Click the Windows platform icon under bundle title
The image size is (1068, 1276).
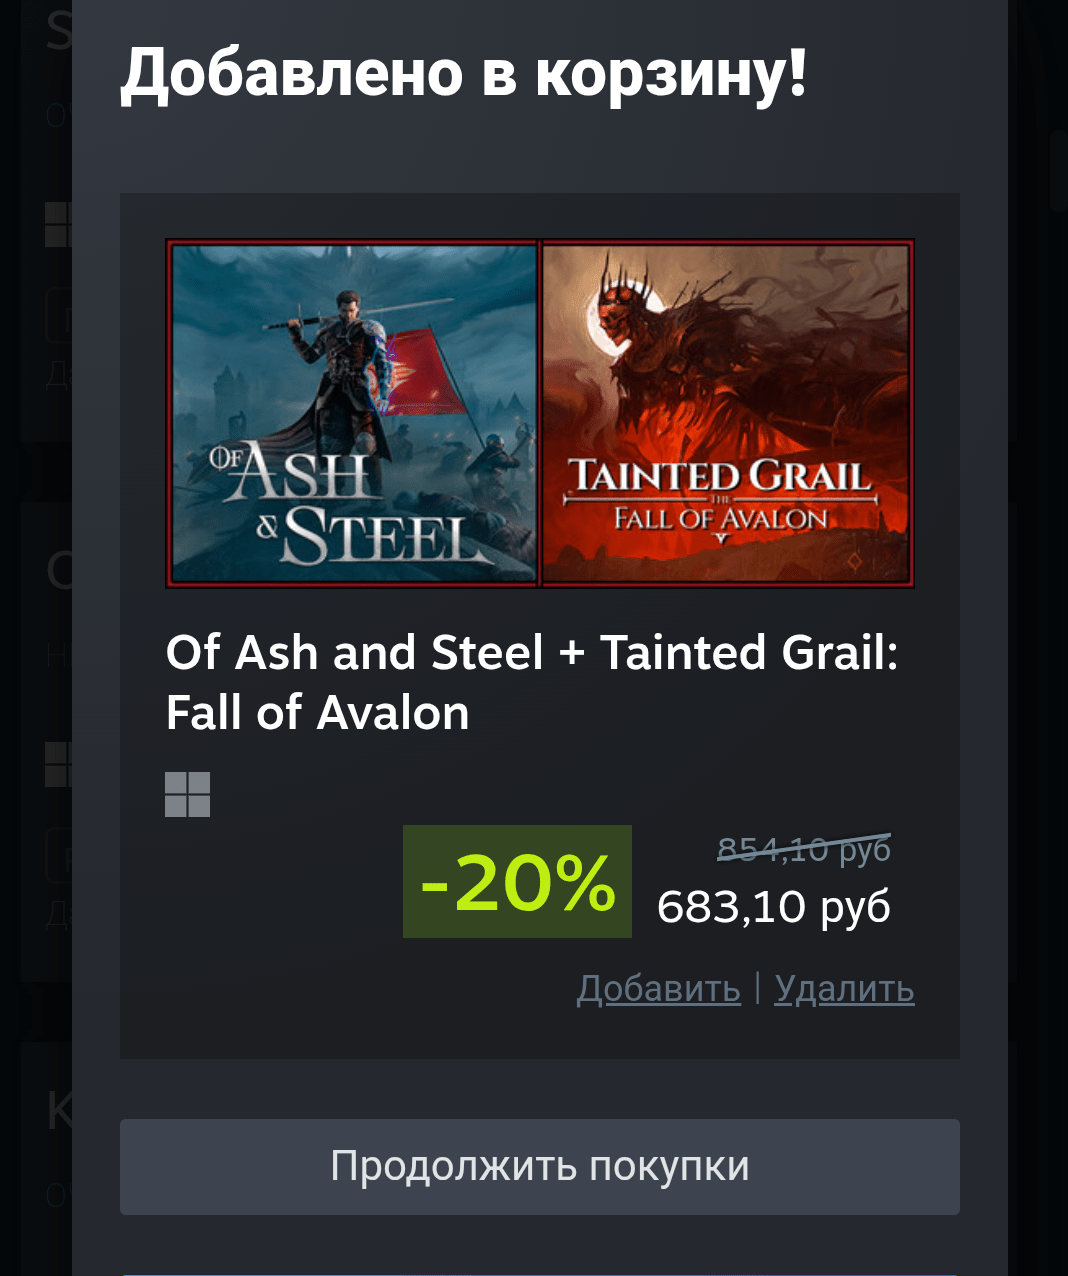pyautogui.click(x=187, y=794)
